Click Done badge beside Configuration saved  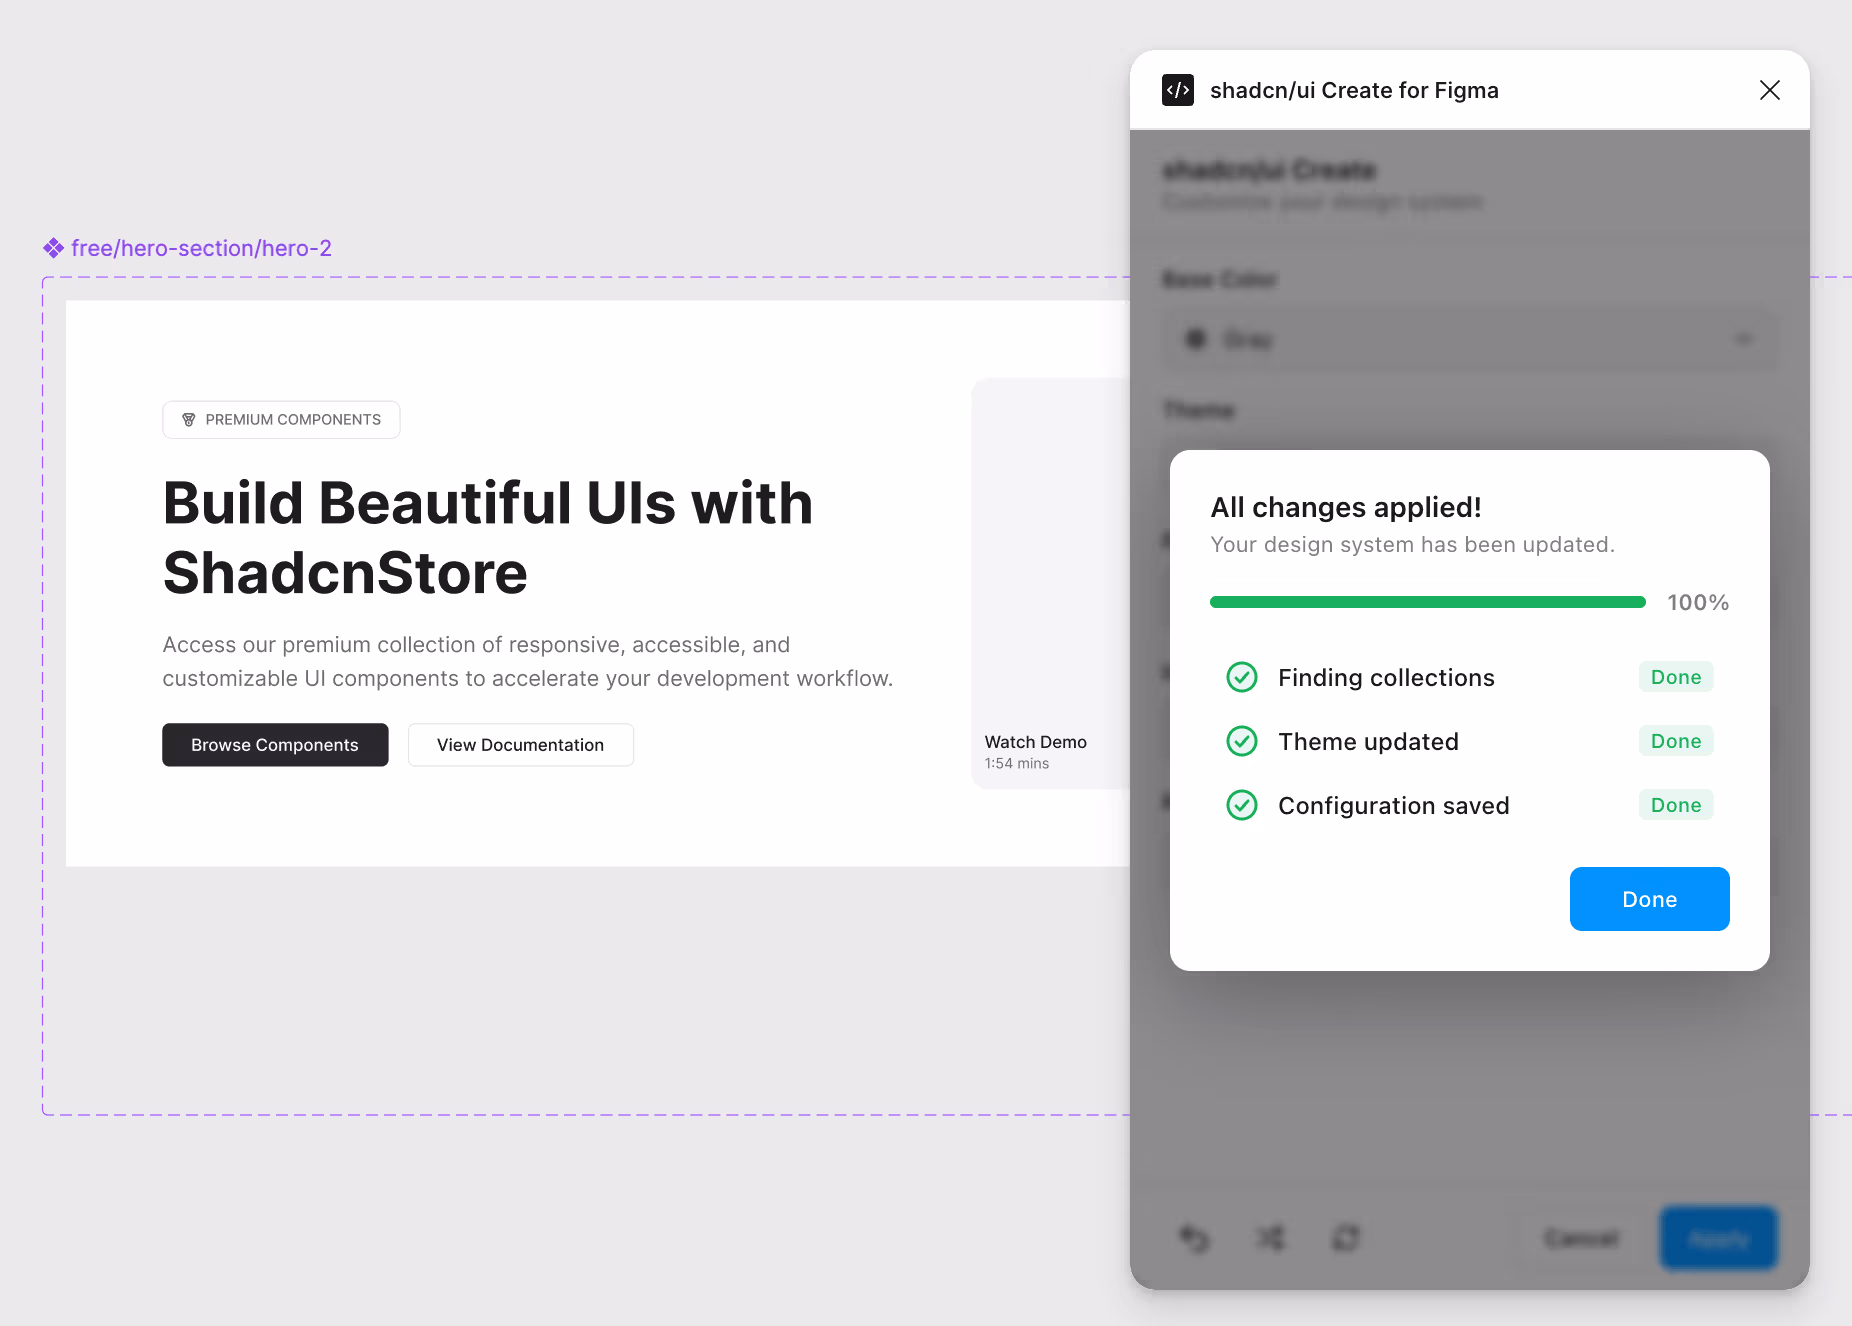click(x=1676, y=805)
